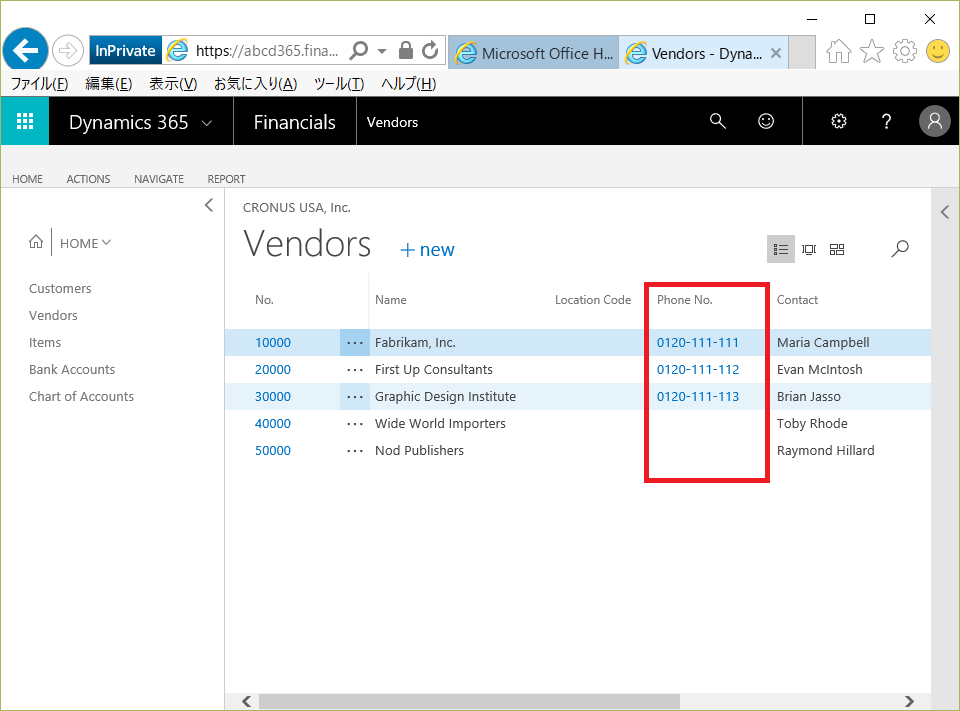This screenshot has height=711, width=960.
Task: Open the Help question mark icon
Action: pyautogui.click(x=886, y=121)
